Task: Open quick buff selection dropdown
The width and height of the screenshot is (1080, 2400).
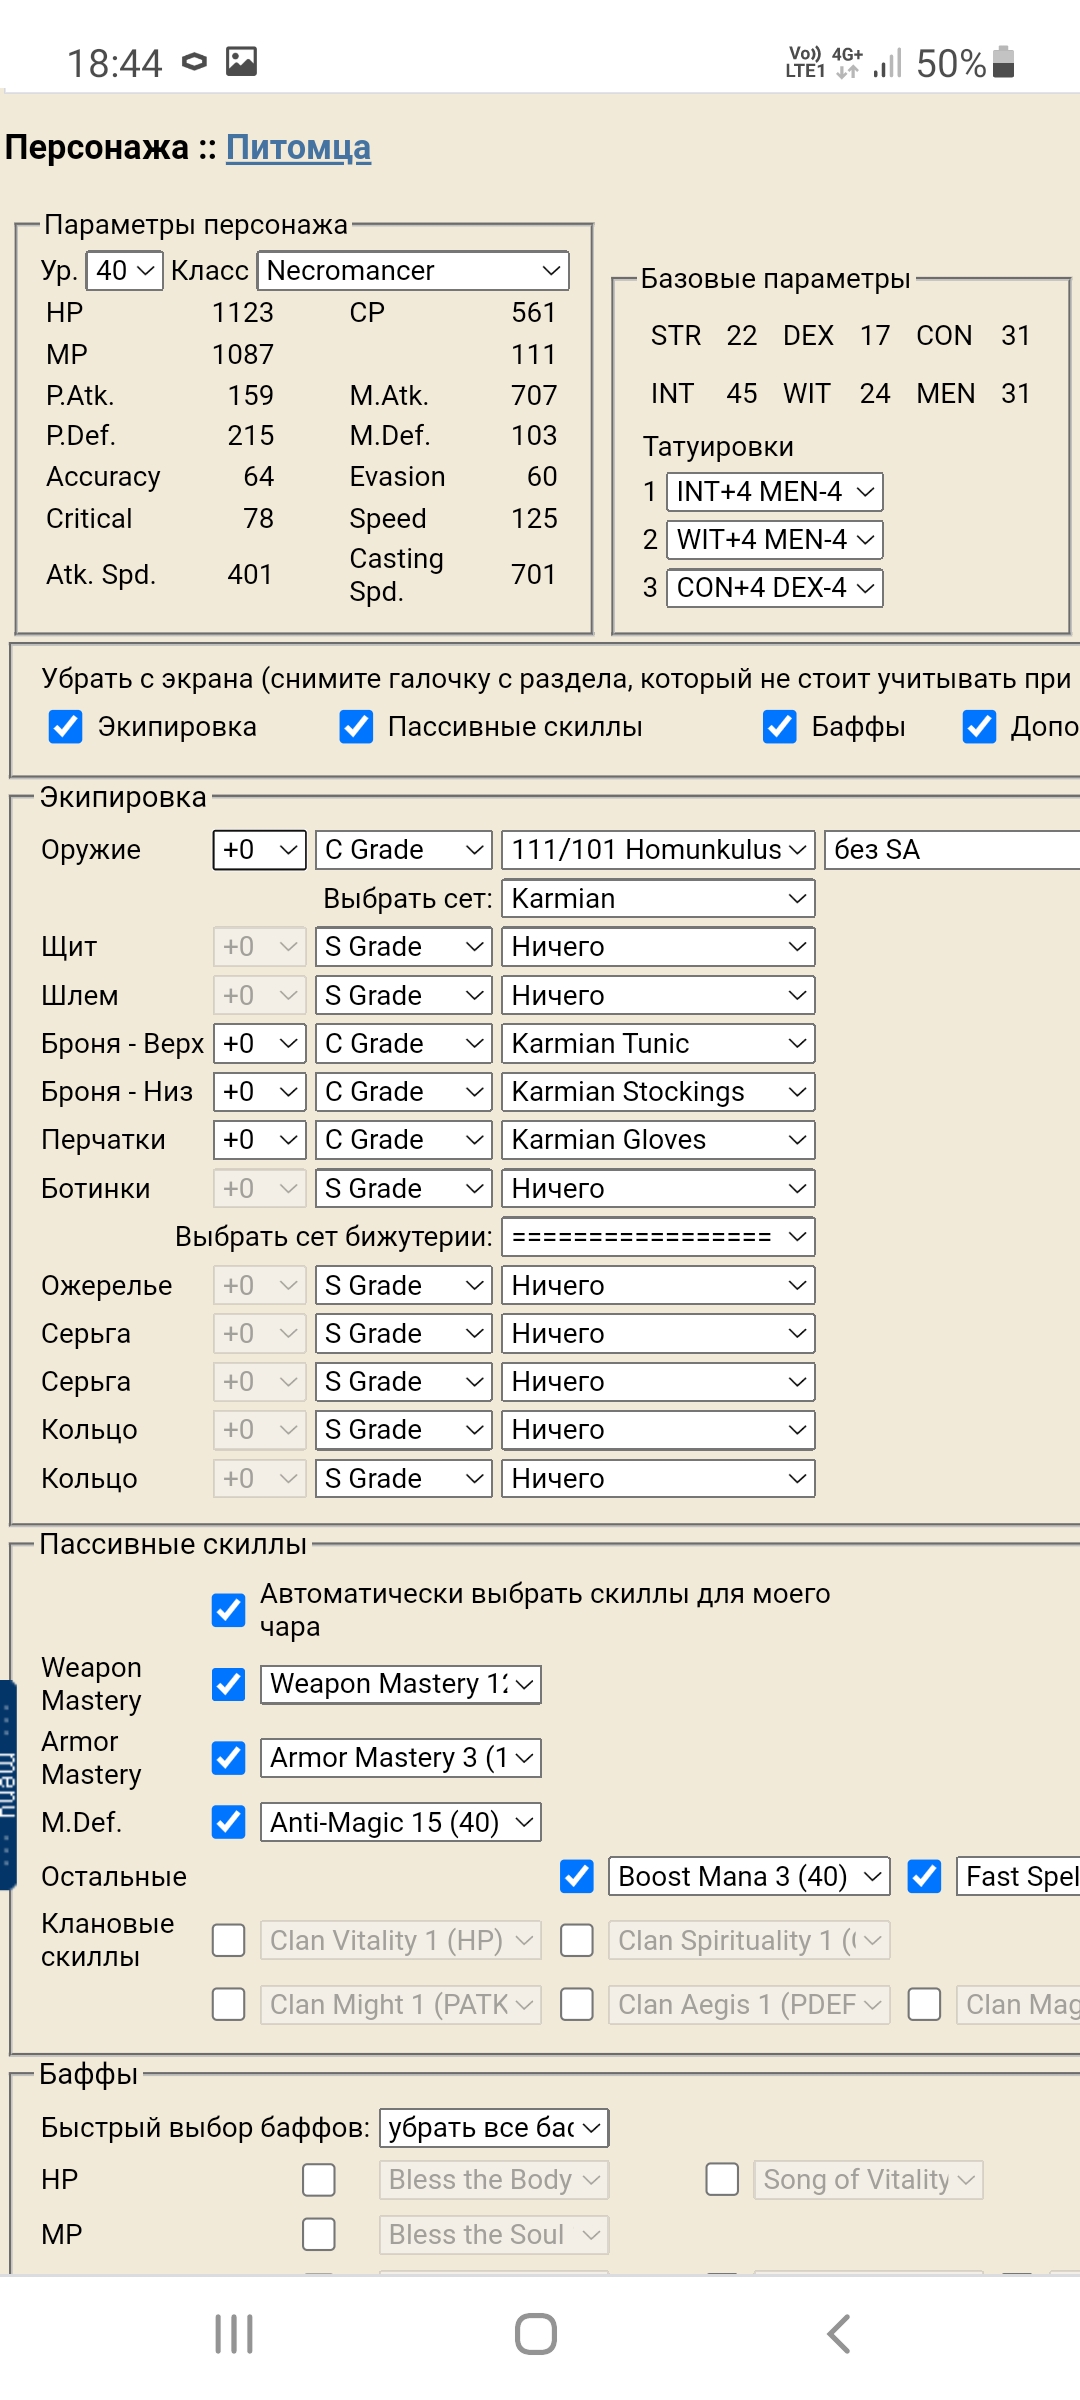Action: coord(494,2128)
